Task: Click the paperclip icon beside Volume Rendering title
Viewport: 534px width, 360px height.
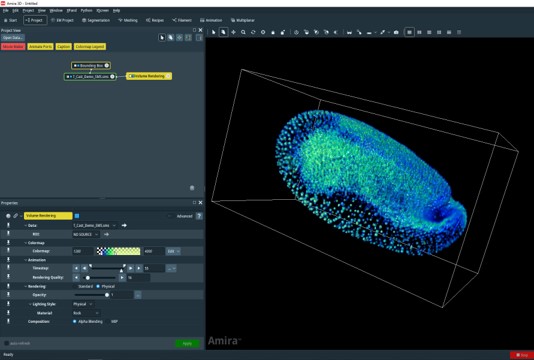Action: coord(15,216)
